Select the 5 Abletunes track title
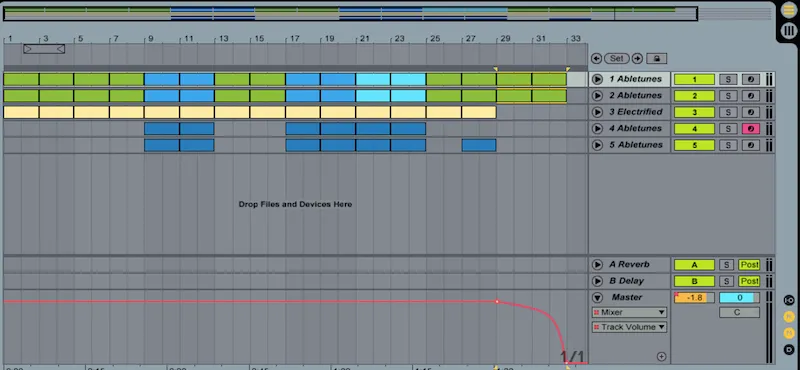The width and height of the screenshot is (800, 370). coord(635,145)
